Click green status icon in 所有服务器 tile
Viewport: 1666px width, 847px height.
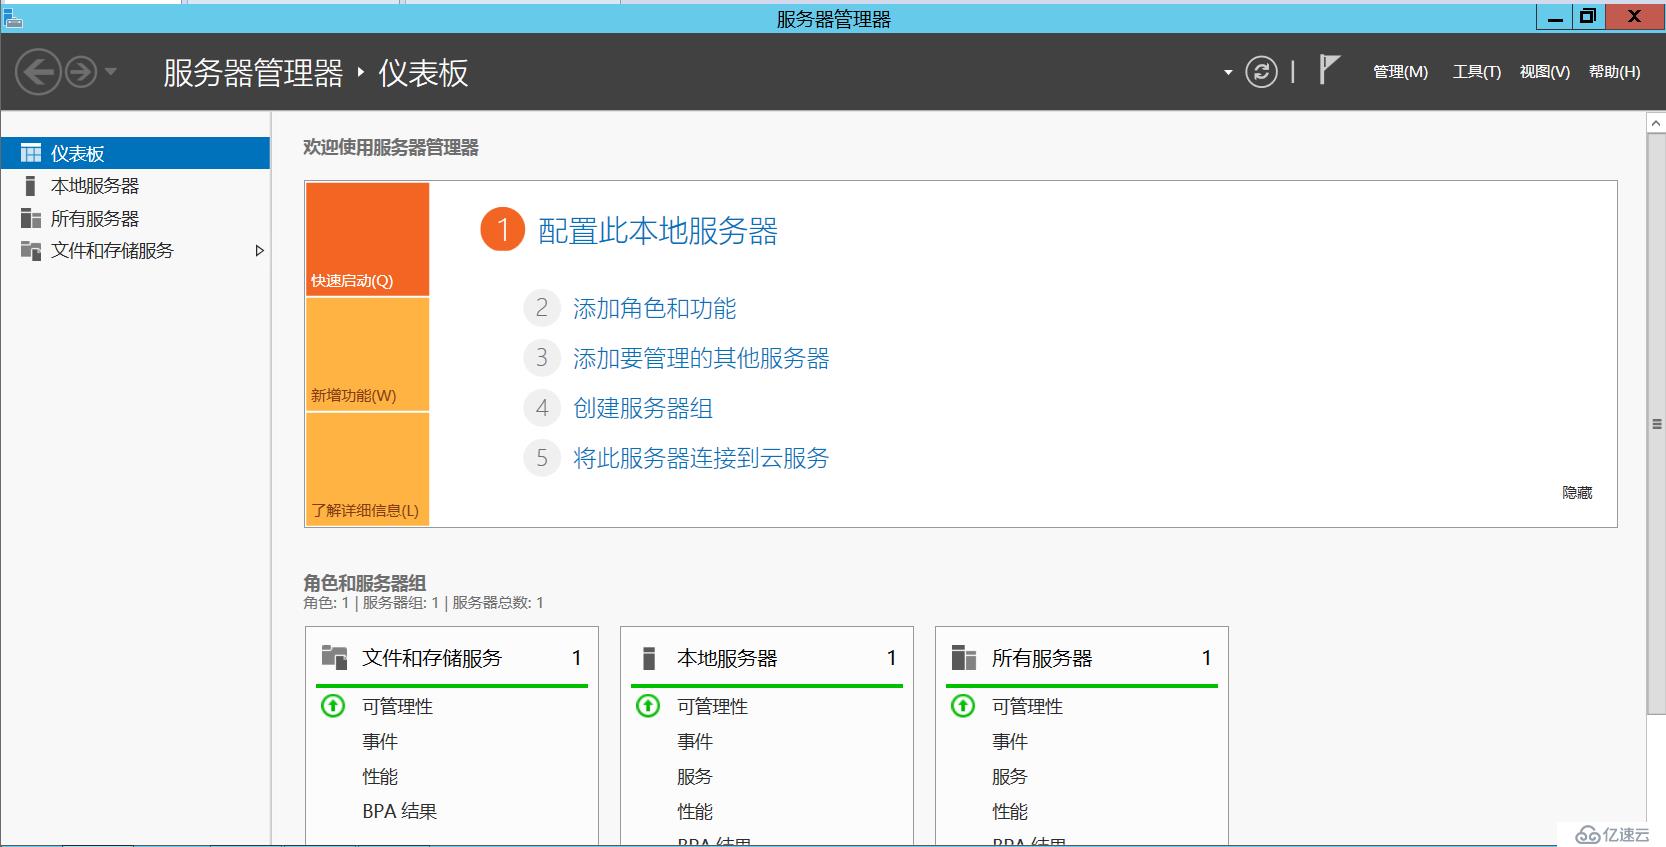coord(963,706)
